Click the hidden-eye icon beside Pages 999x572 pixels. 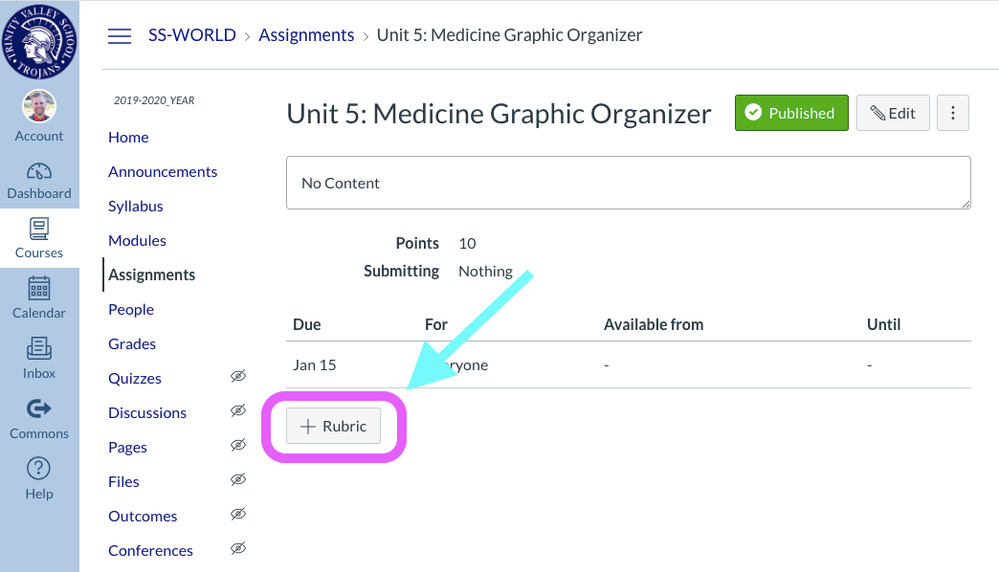238,445
